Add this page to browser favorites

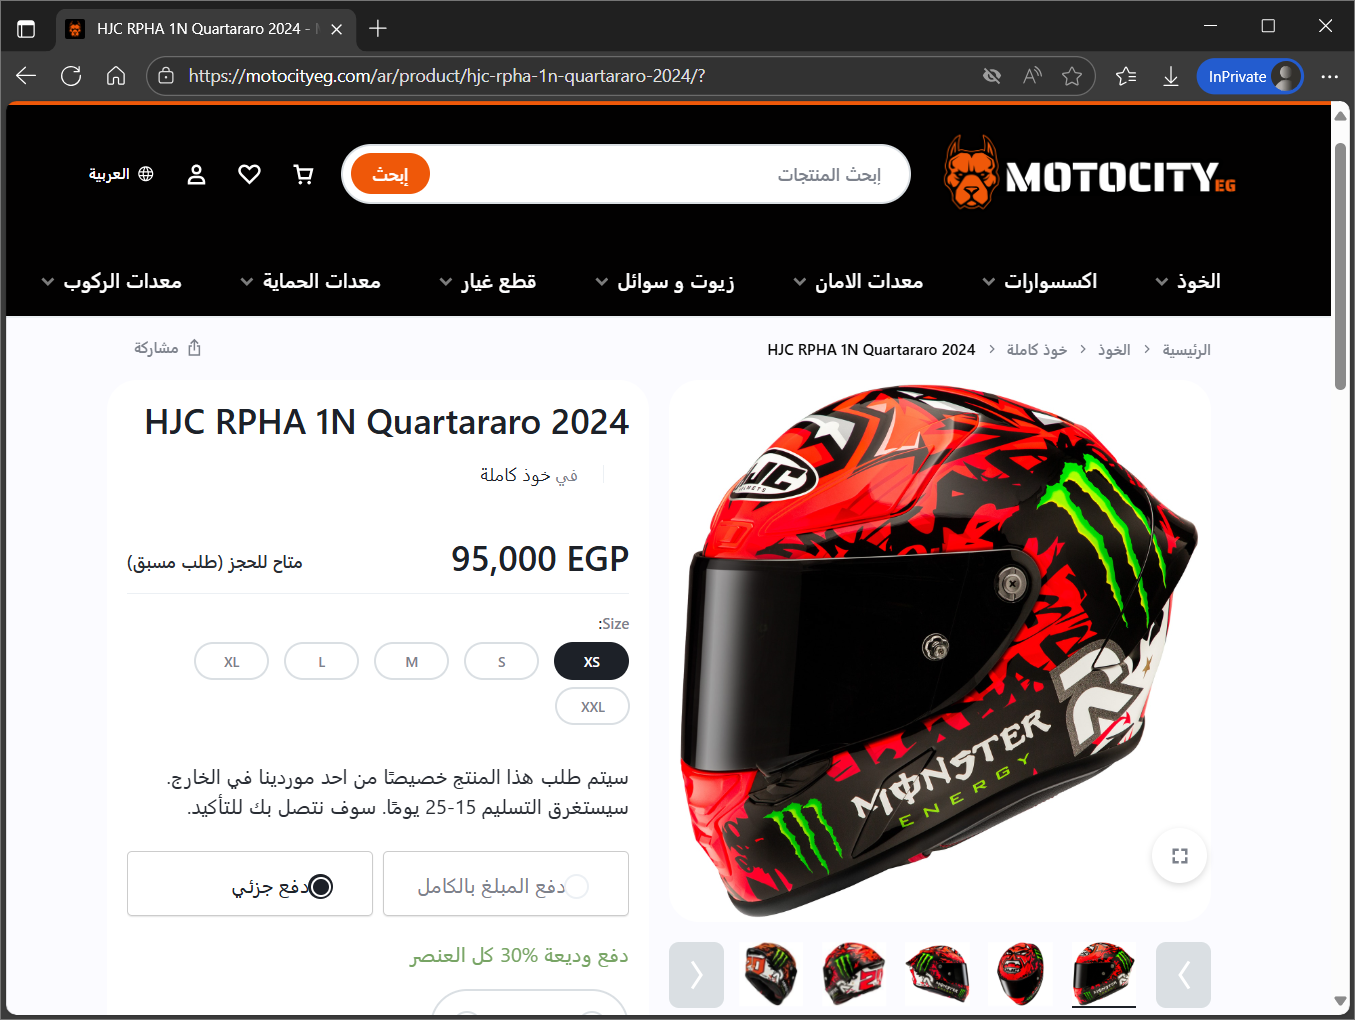pyautogui.click(x=1072, y=76)
